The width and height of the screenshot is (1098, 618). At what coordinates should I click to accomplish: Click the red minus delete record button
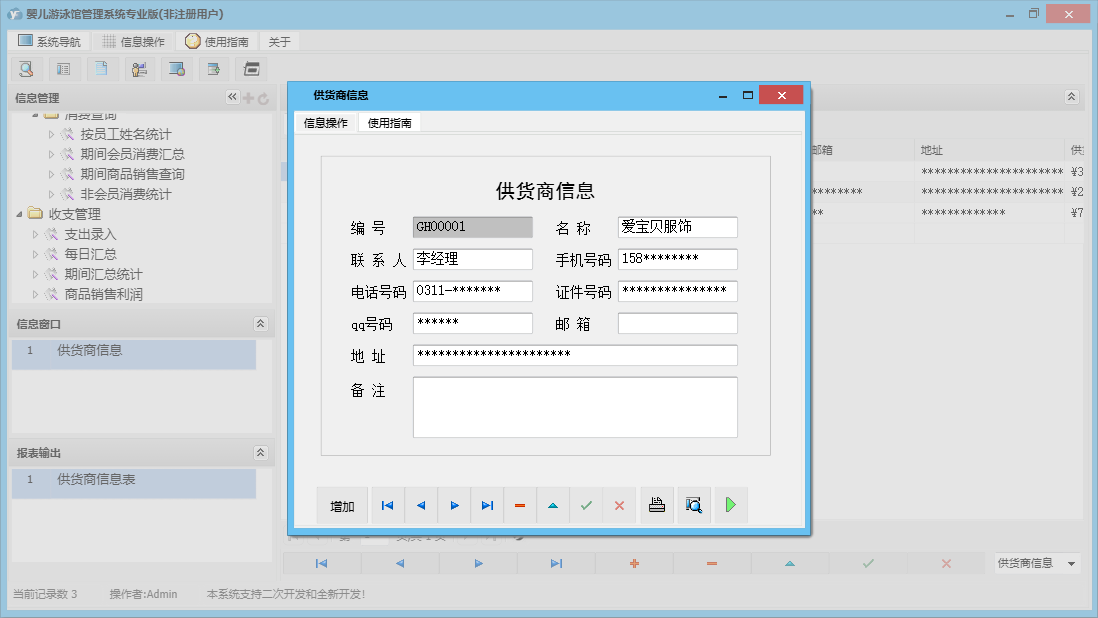(520, 506)
